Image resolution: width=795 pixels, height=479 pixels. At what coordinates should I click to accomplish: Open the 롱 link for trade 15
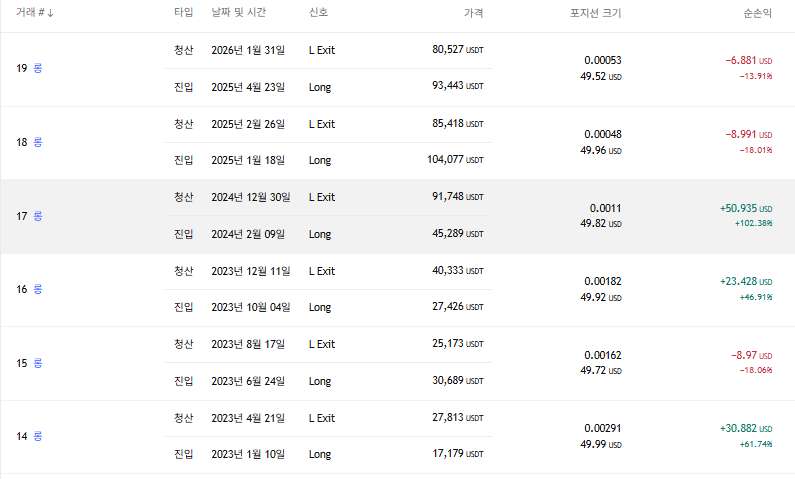click(38, 363)
